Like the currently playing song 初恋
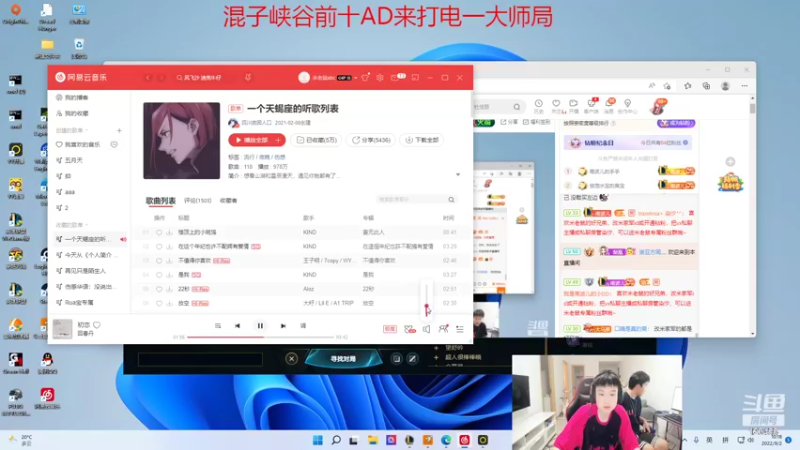Screen dimensions: 800x450 tap(97, 325)
